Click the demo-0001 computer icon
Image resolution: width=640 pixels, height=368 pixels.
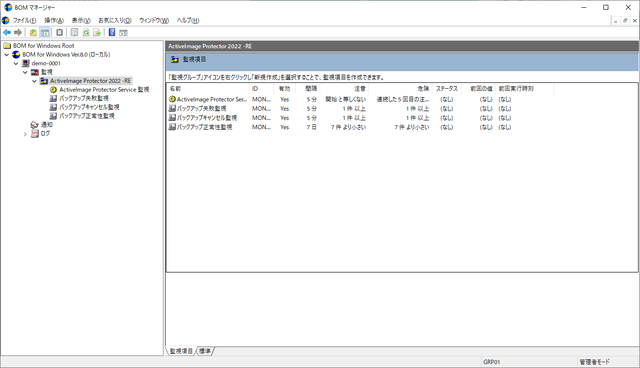(x=26, y=63)
